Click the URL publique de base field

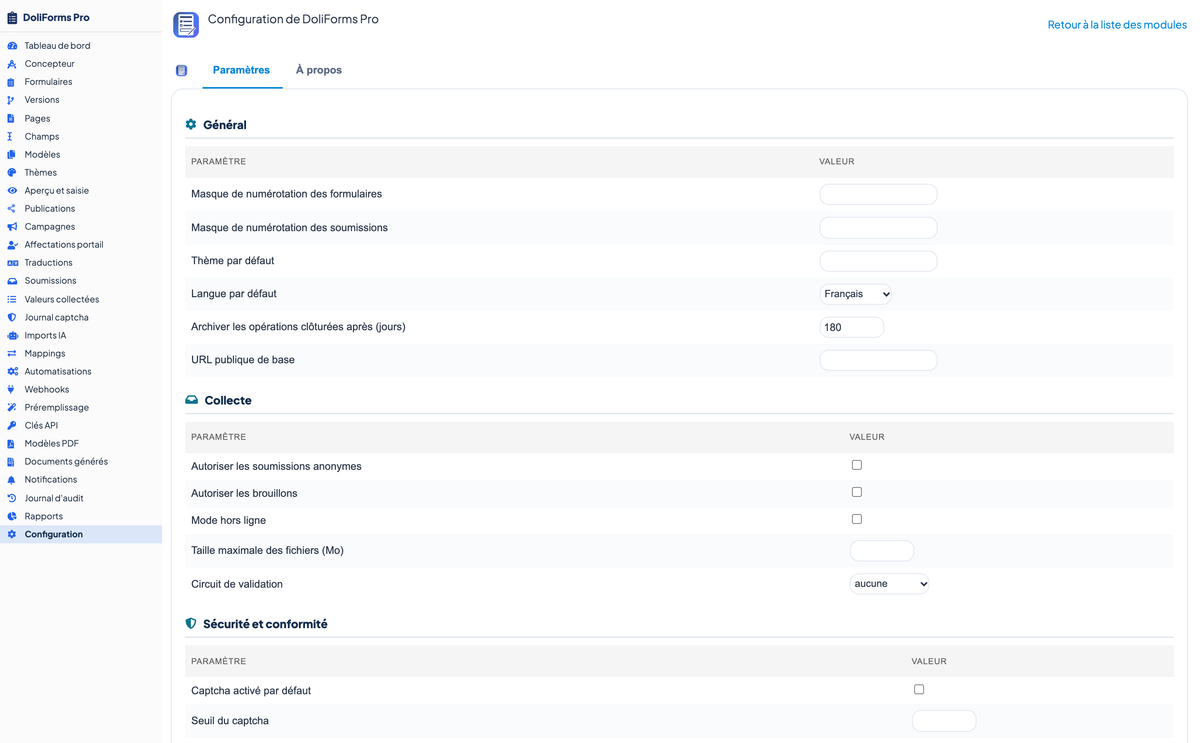click(878, 360)
